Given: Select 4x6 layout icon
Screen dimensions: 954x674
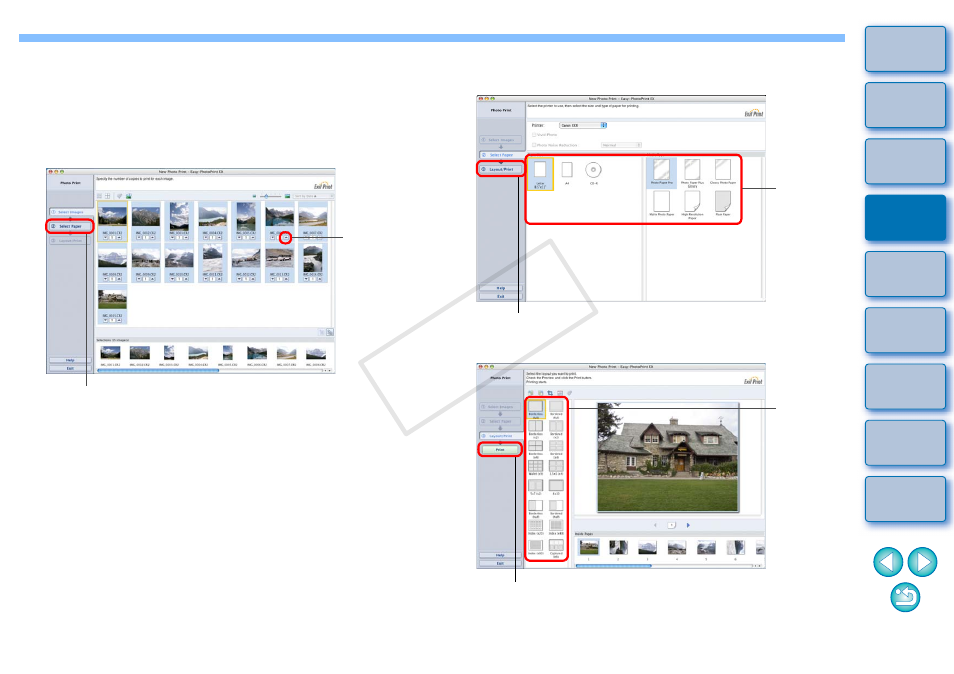Looking at the screenshot, I should [x=556, y=487].
